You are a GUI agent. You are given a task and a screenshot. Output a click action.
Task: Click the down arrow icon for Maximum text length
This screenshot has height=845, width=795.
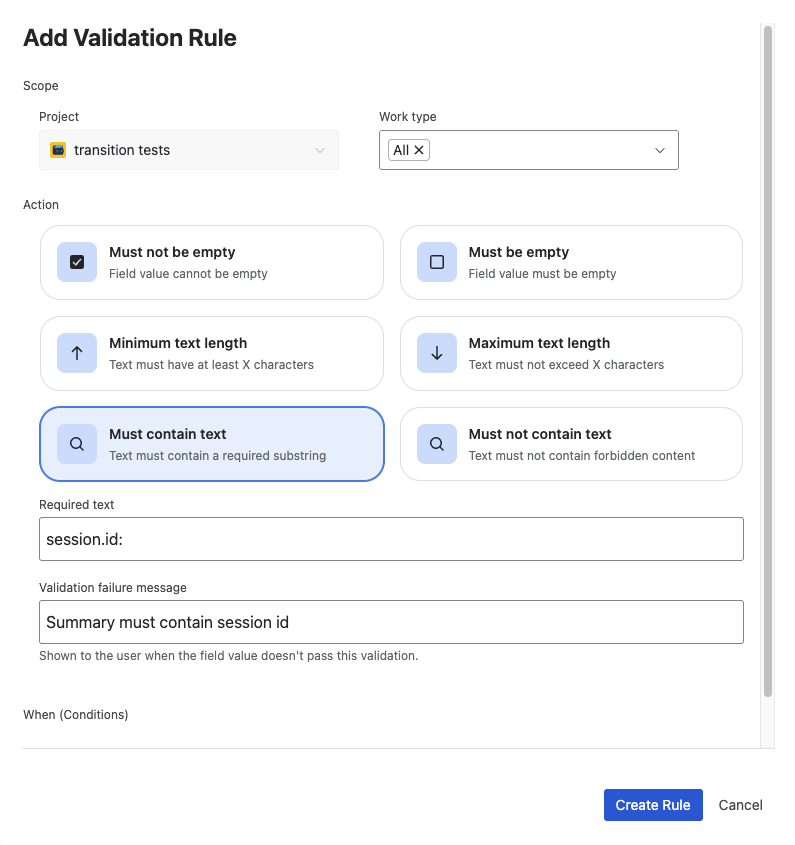437,353
